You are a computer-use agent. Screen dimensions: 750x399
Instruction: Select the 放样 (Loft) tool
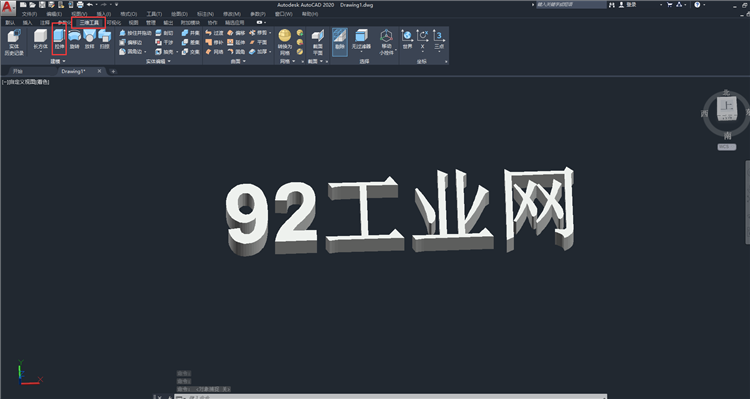point(89,40)
